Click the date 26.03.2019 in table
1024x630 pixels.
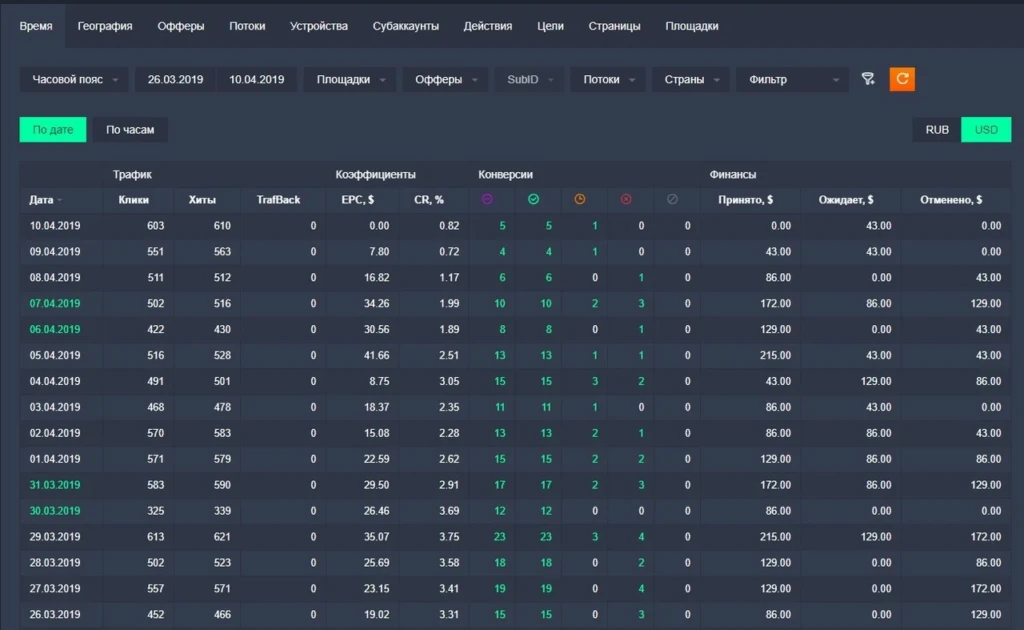(x=55, y=614)
